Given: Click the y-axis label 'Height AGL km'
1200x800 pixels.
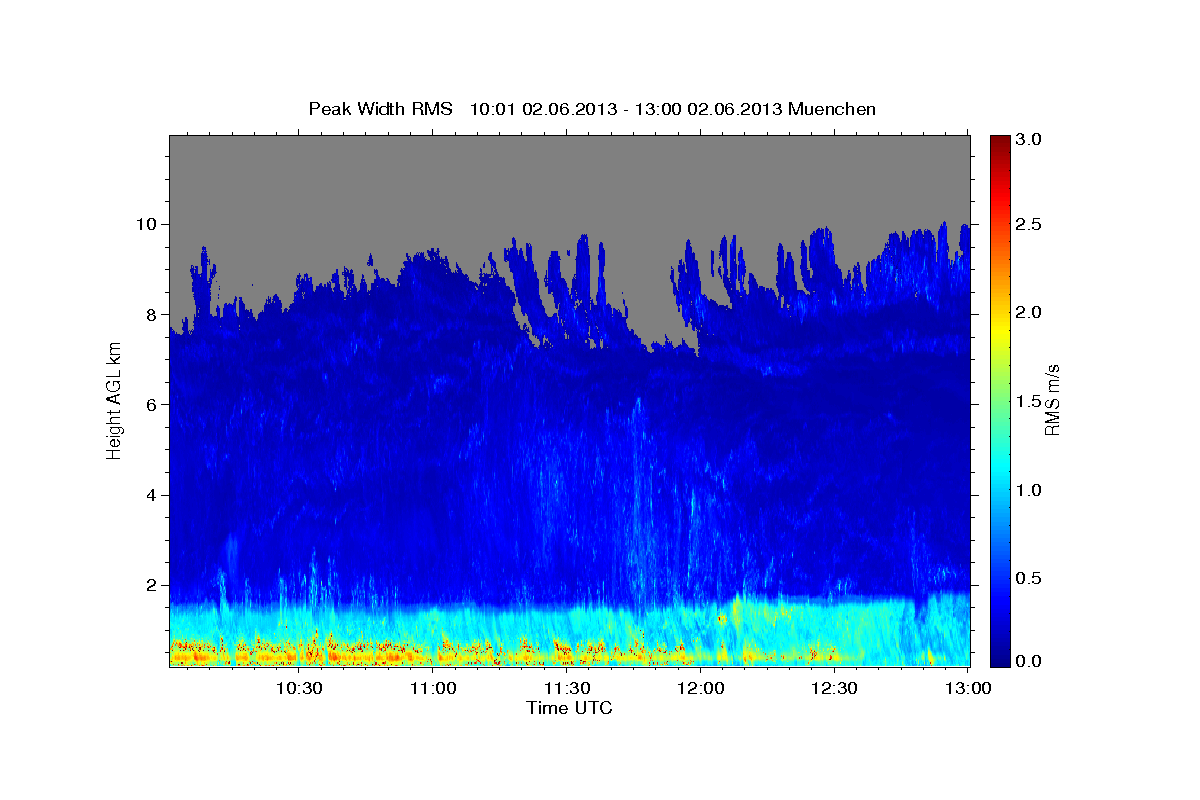Looking at the screenshot, I should [115, 402].
